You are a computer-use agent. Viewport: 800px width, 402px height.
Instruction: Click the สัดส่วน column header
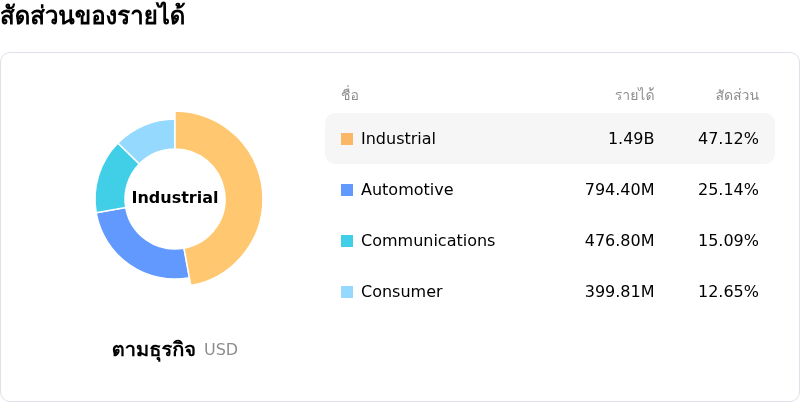pyautogui.click(x=737, y=95)
